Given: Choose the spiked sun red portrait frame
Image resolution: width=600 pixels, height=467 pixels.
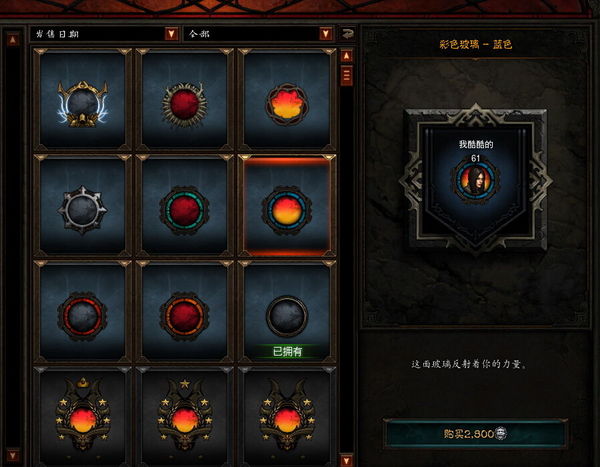Looking at the screenshot, I should 184,100.
